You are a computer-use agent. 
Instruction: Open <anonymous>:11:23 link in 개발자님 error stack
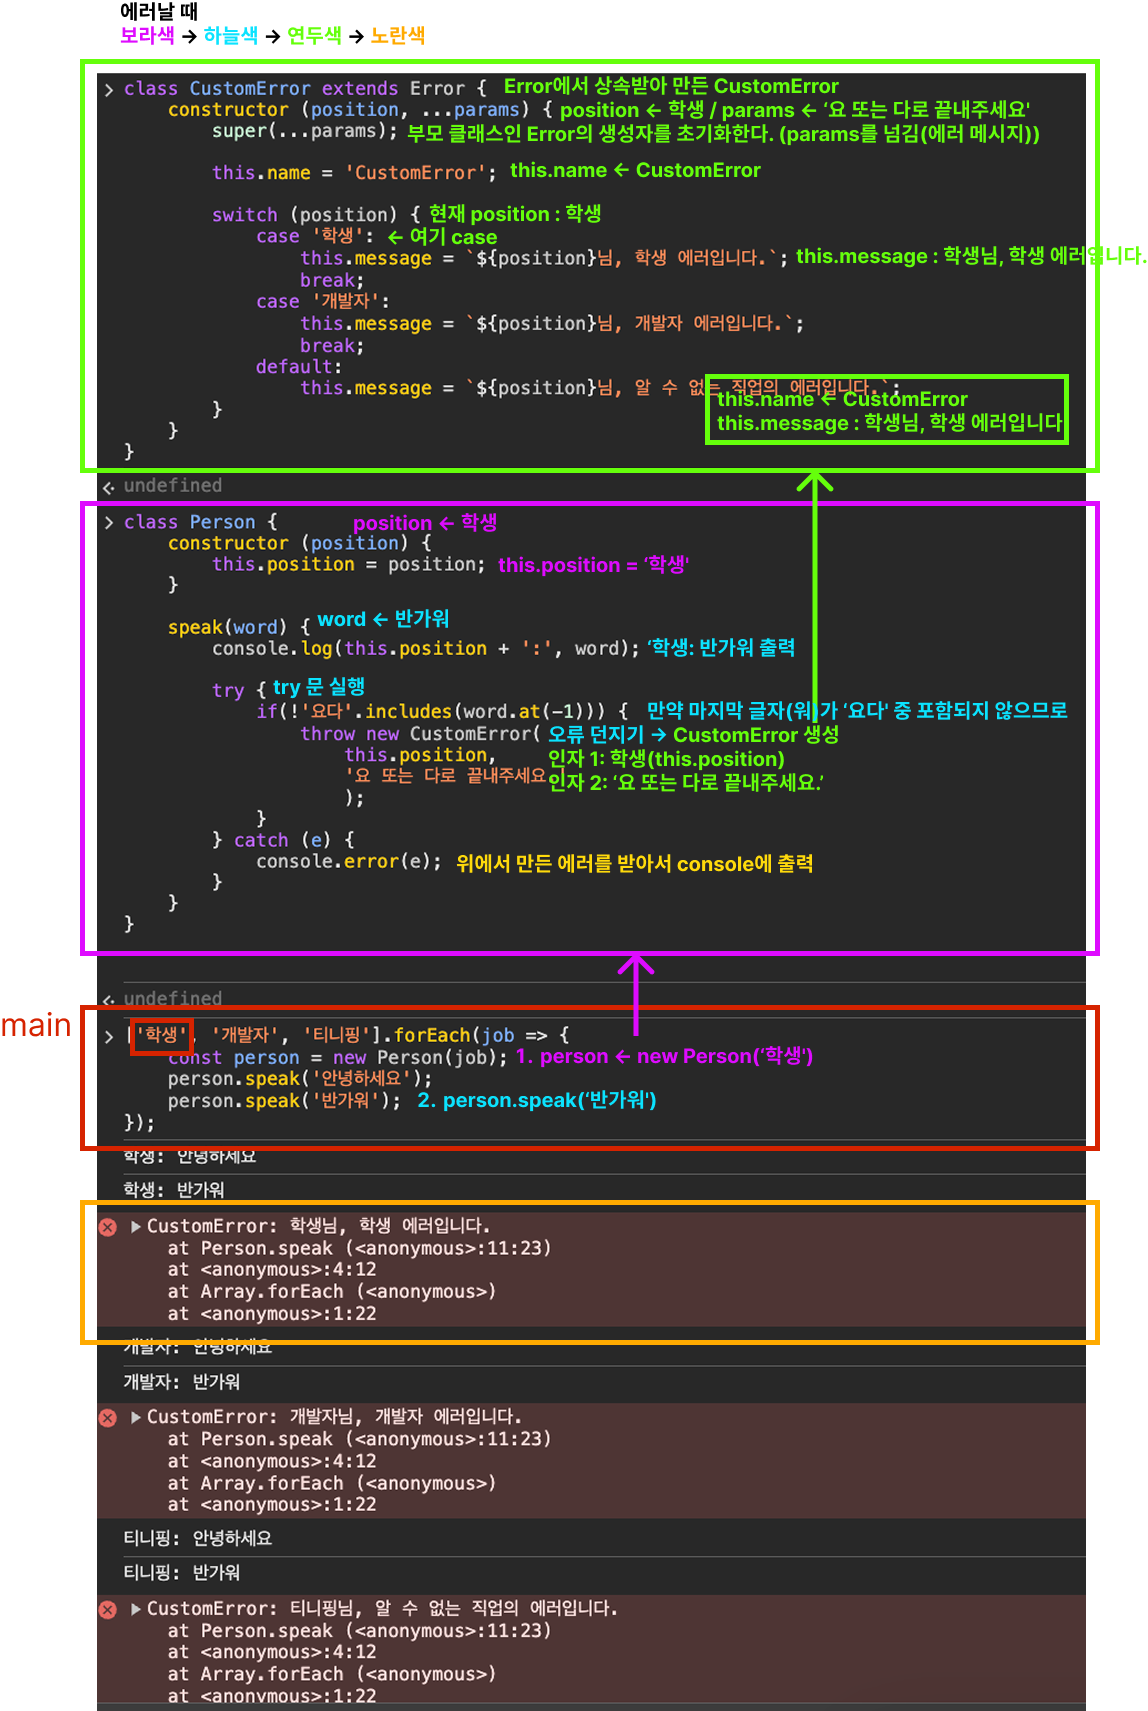pyautogui.click(x=447, y=1439)
